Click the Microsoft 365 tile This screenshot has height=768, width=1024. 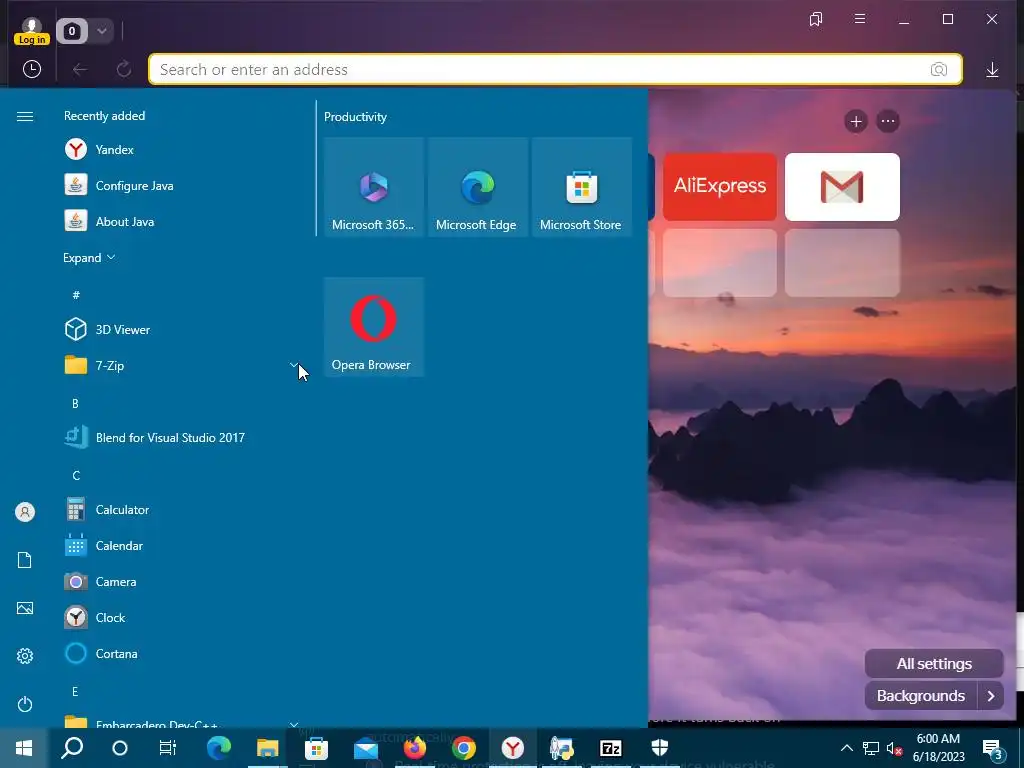pos(374,187)
